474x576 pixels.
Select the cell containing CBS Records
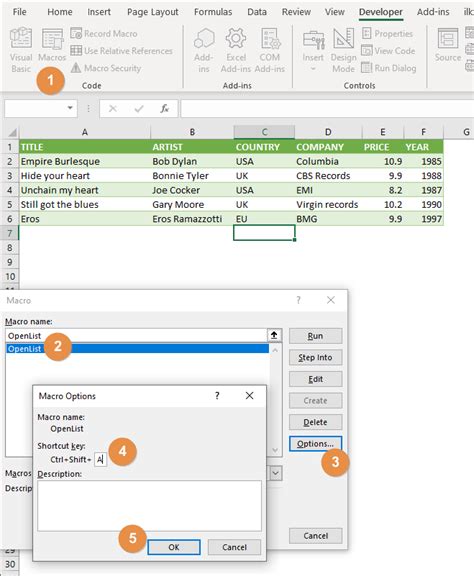point(328,176)
